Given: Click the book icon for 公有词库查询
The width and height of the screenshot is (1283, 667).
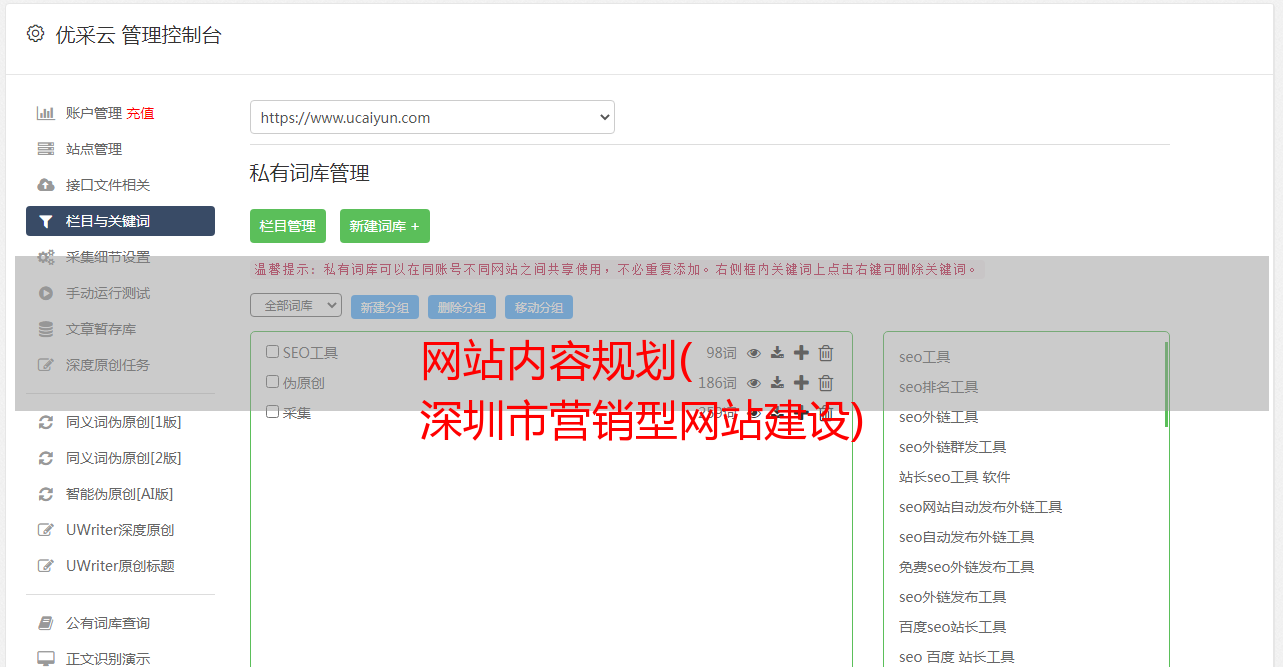Looking at the screenshot, I should [x=46, y=623].
